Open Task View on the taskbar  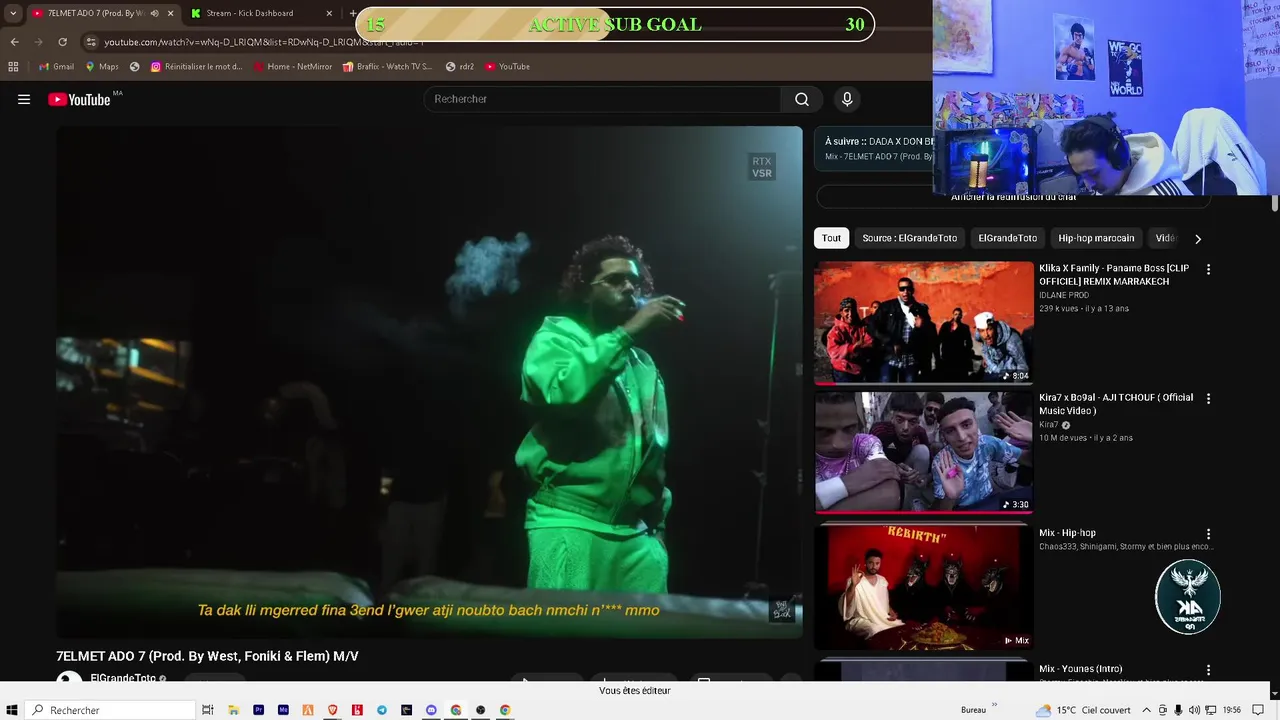coord(208,710)
